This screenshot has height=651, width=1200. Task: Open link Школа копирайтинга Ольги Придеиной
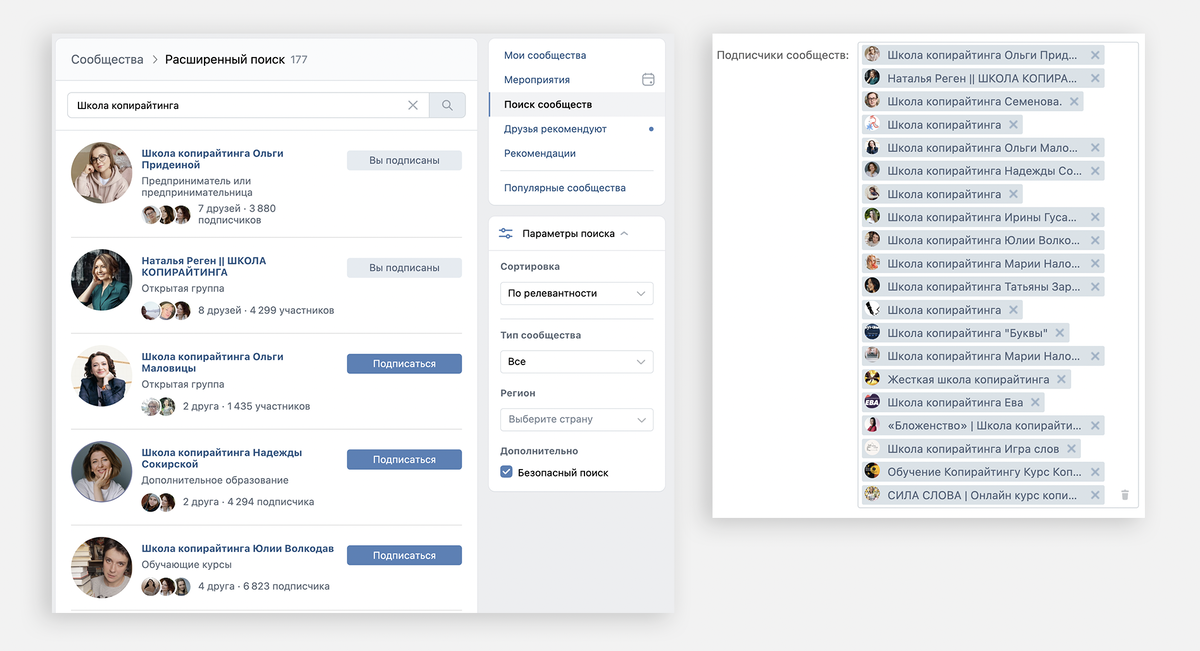click(212, 159)
